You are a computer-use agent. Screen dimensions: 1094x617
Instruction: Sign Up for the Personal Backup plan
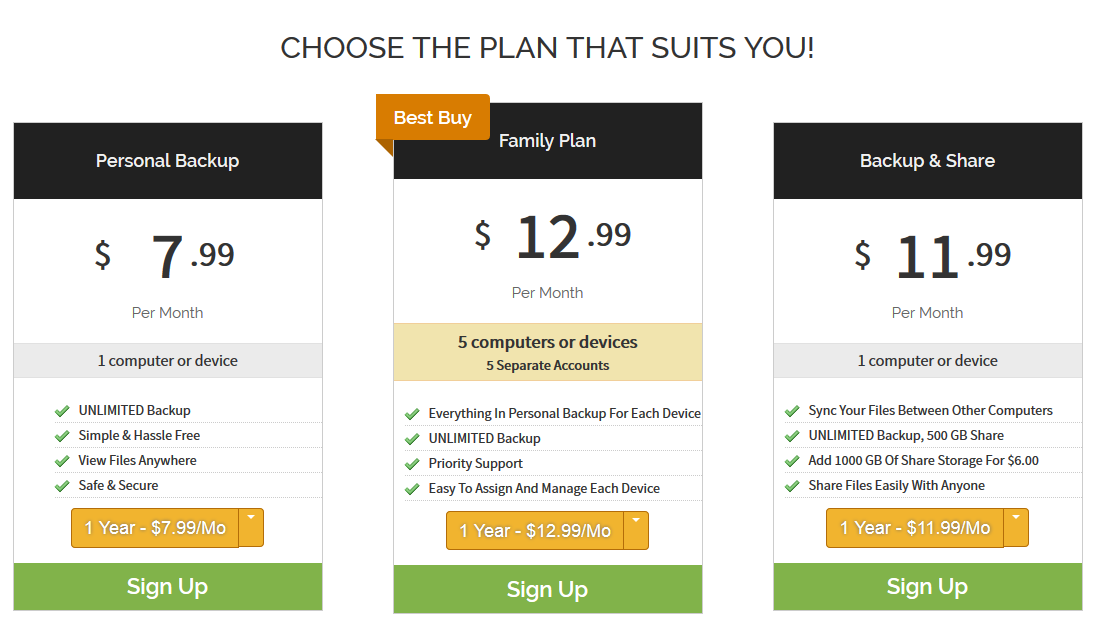(167, 587)
